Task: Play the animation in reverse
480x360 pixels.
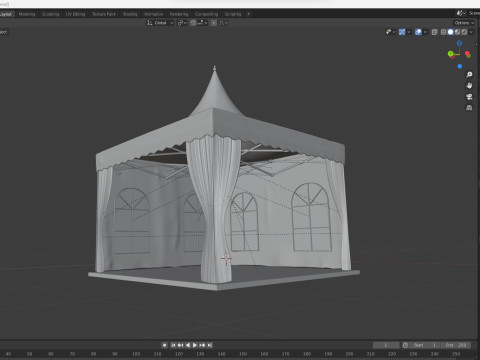Action: 188,345
